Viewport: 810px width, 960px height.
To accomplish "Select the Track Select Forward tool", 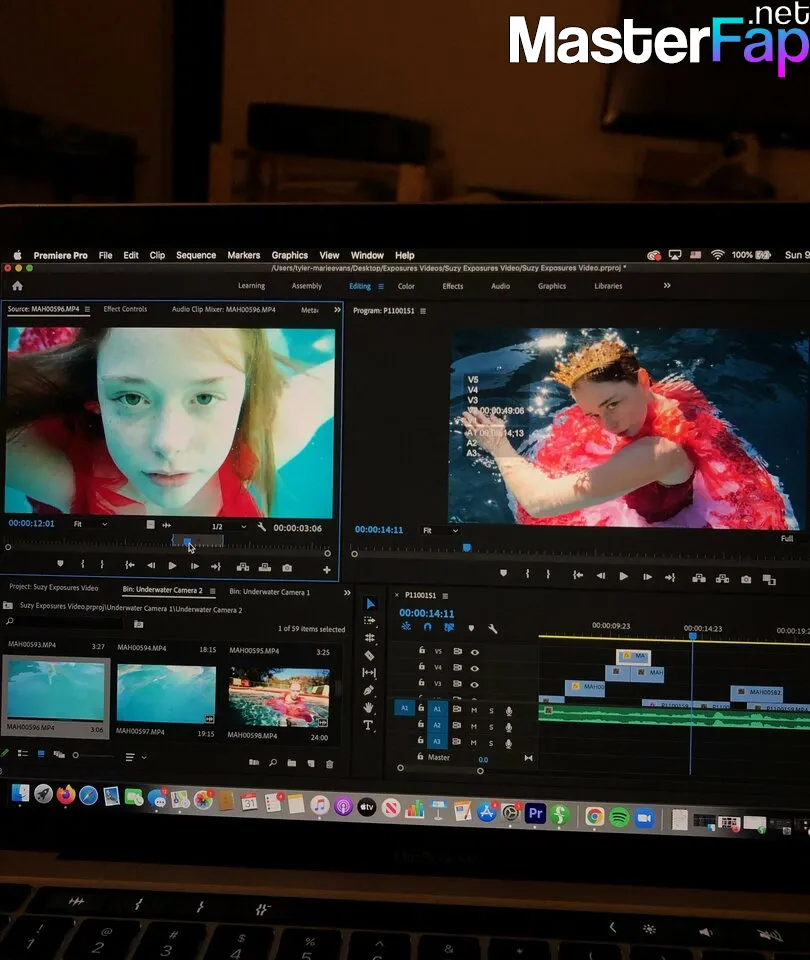I will (369, 621).
